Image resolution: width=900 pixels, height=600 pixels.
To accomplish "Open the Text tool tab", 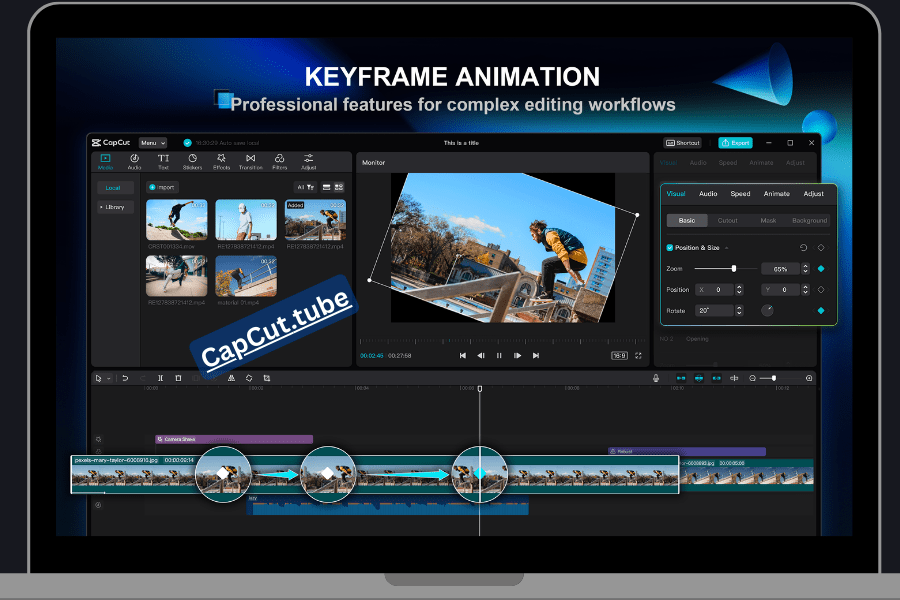I will pos(164,161).
